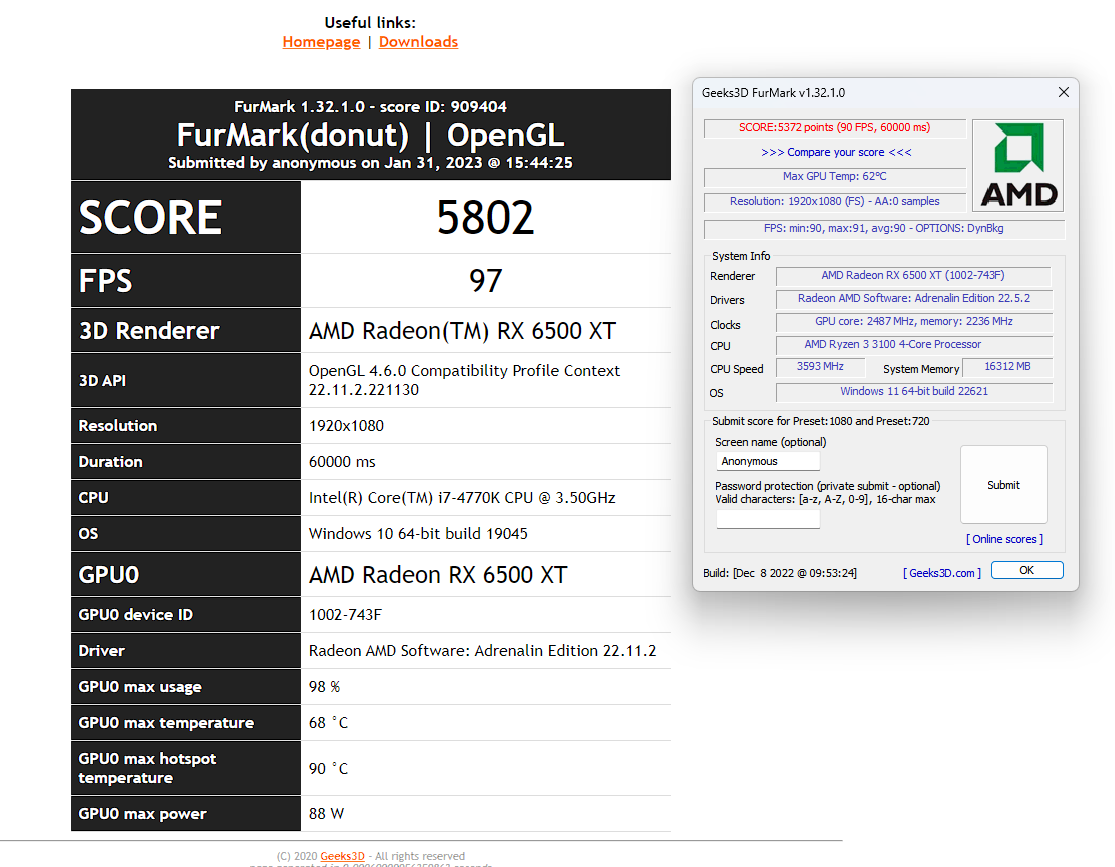Click GPU0 max hotspot temperature value 90 °C

pyautogui.click(x=329, y=769)
